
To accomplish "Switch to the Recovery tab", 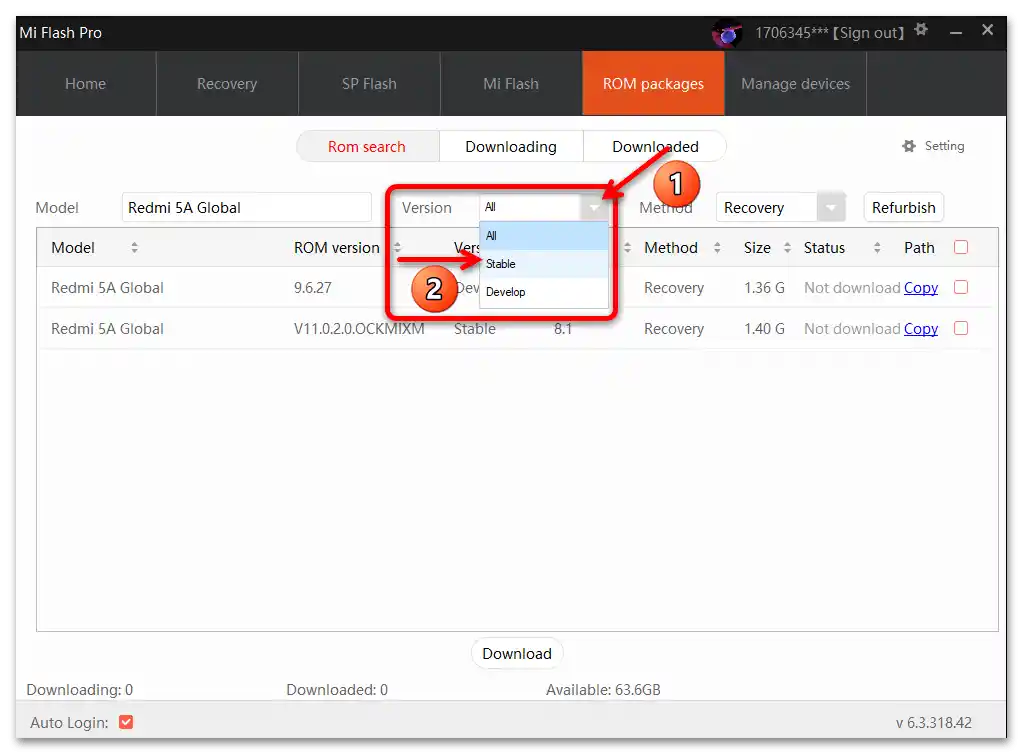I will click(x=227, y=83).
